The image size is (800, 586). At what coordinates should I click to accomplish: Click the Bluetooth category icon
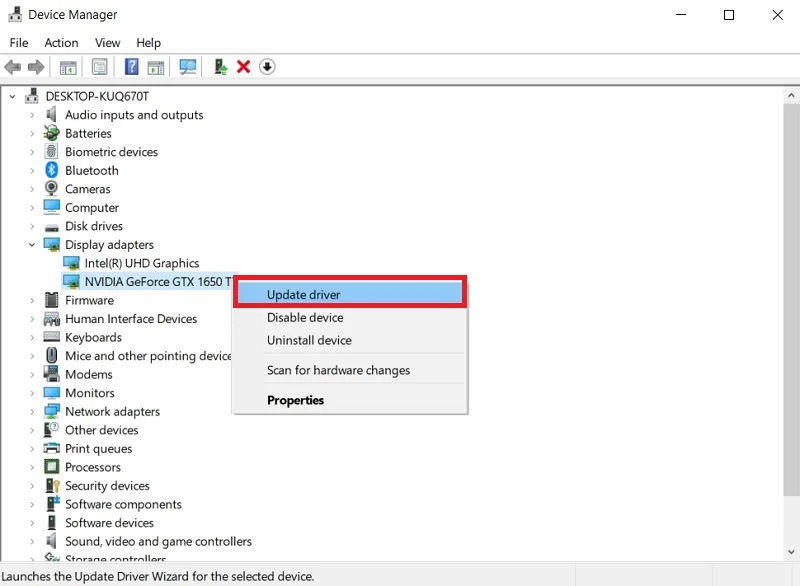tap(52, 170)
